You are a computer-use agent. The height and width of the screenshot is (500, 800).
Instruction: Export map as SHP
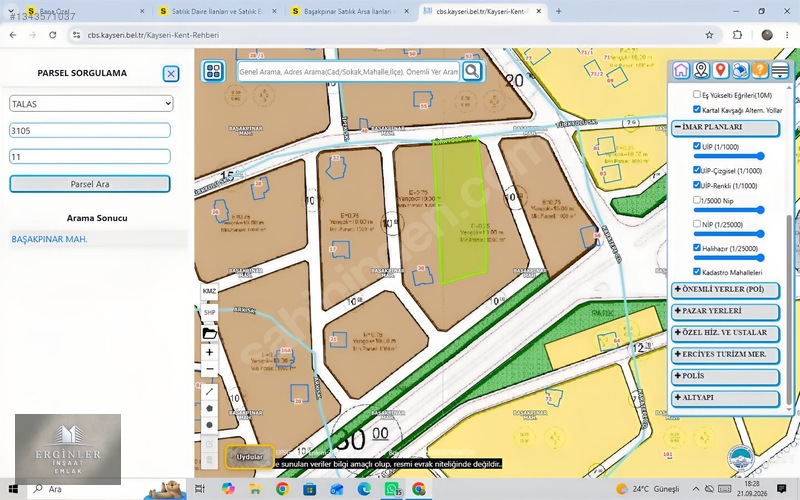pos(209,312)
